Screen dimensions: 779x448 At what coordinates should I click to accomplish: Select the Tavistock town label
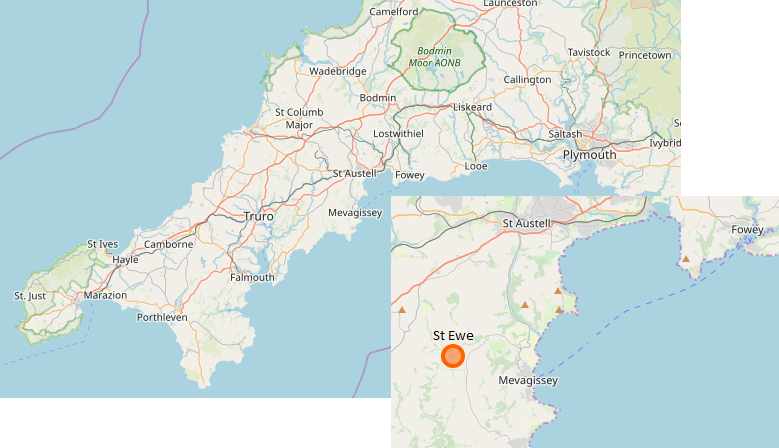coord(589,52)
